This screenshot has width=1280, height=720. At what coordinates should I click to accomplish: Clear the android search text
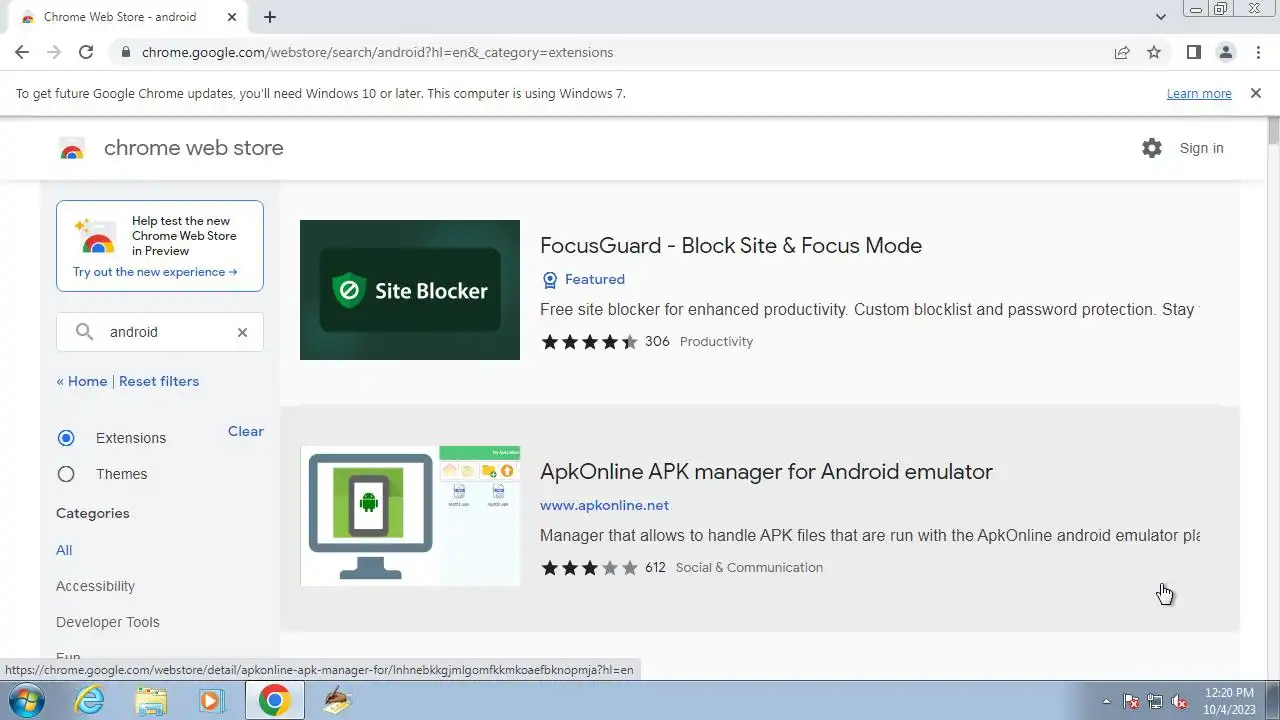point(242,332)
